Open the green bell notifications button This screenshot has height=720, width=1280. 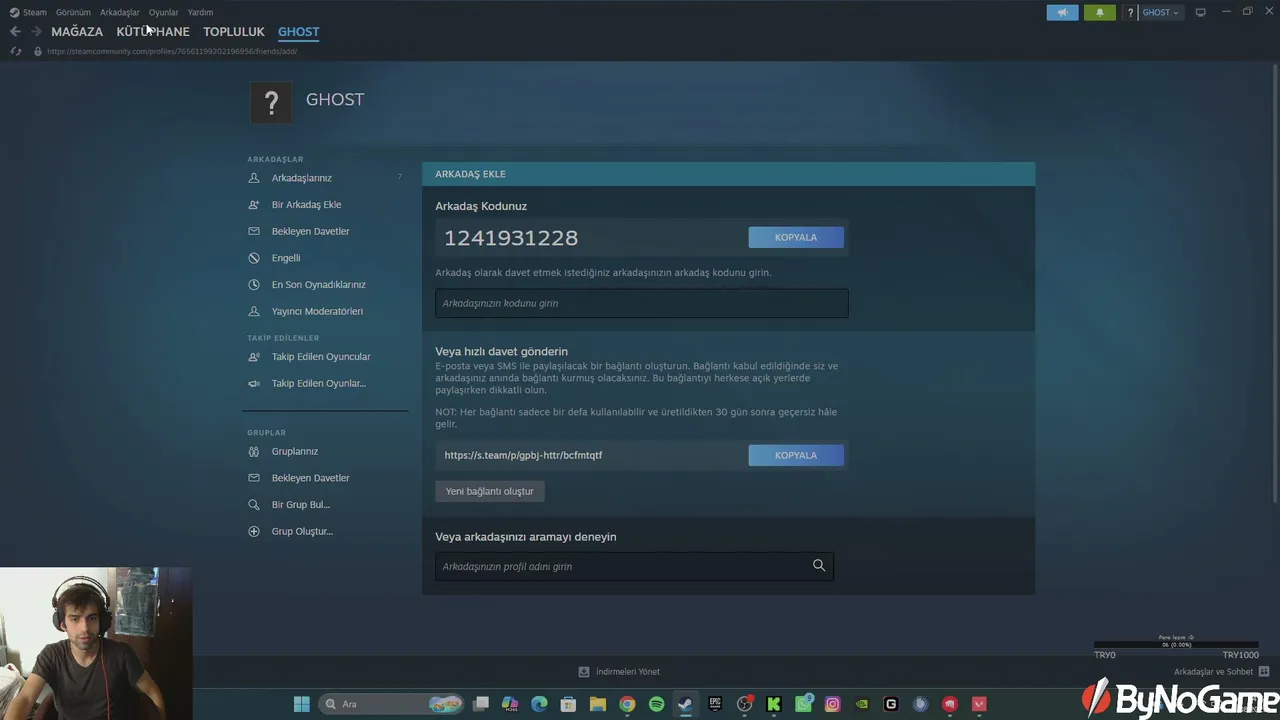pos(1100,12)
